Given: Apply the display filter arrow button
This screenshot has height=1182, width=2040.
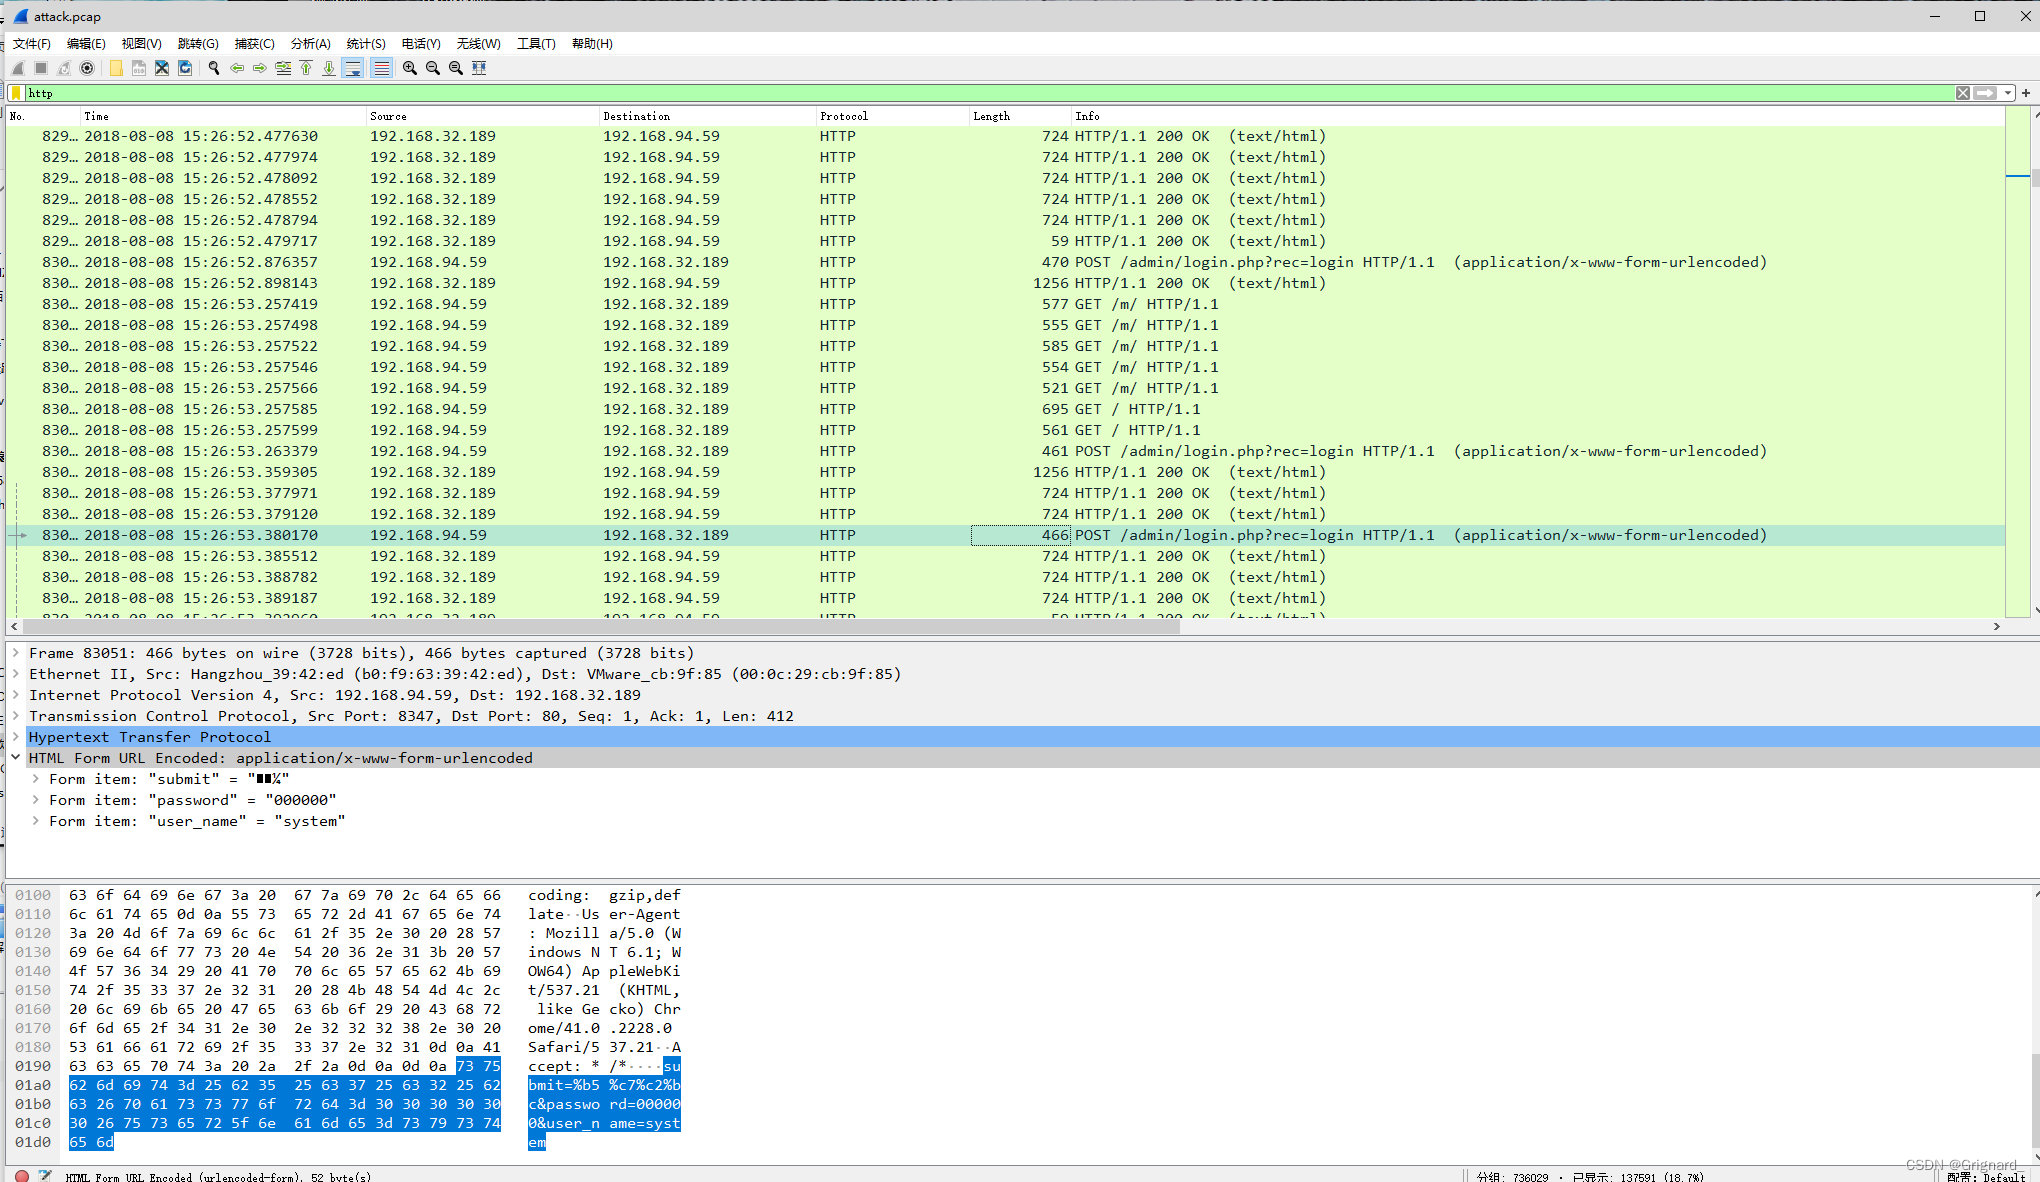Looking at the screenshot, I should (x=1985, y=93).
